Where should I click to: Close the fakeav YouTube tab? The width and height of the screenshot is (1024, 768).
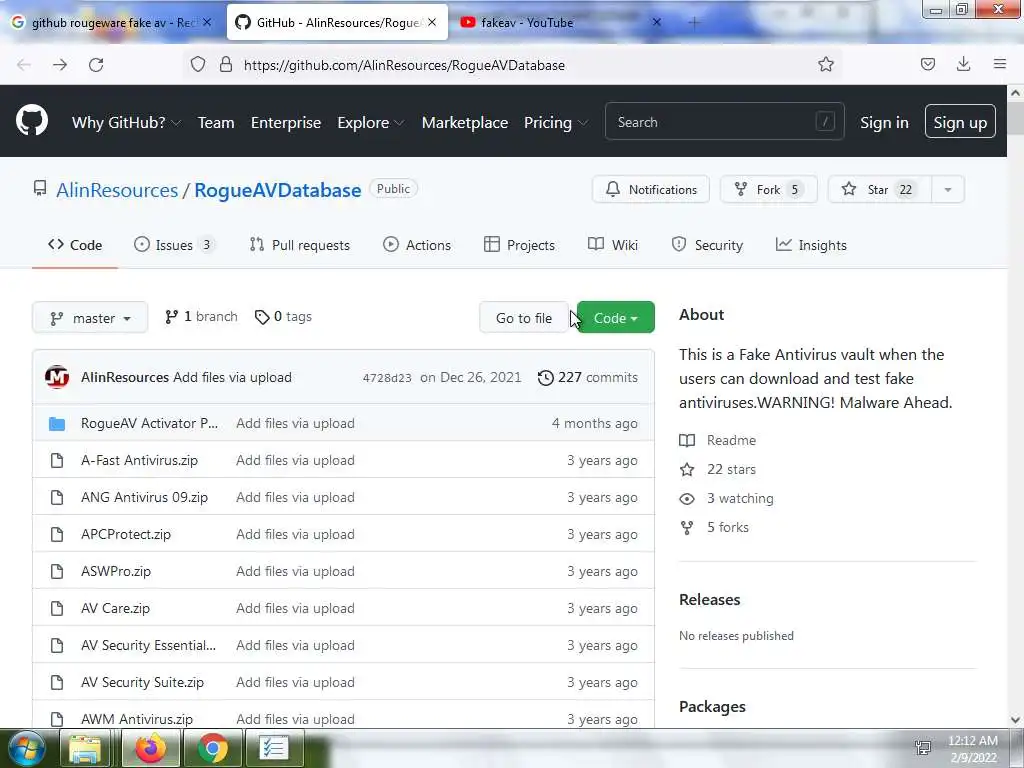point(656,22)
